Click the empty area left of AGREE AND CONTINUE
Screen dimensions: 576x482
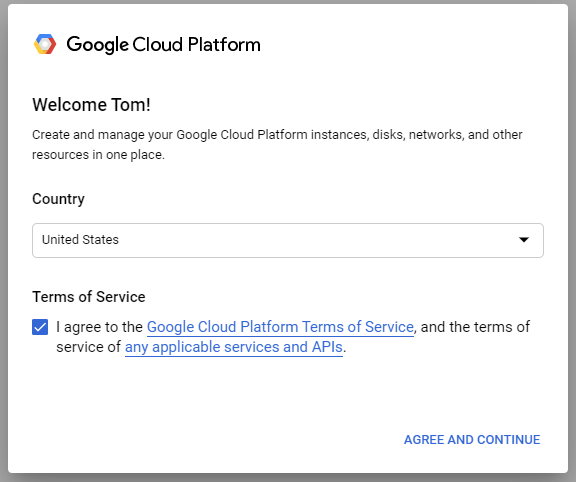click(x=206, y=439)
